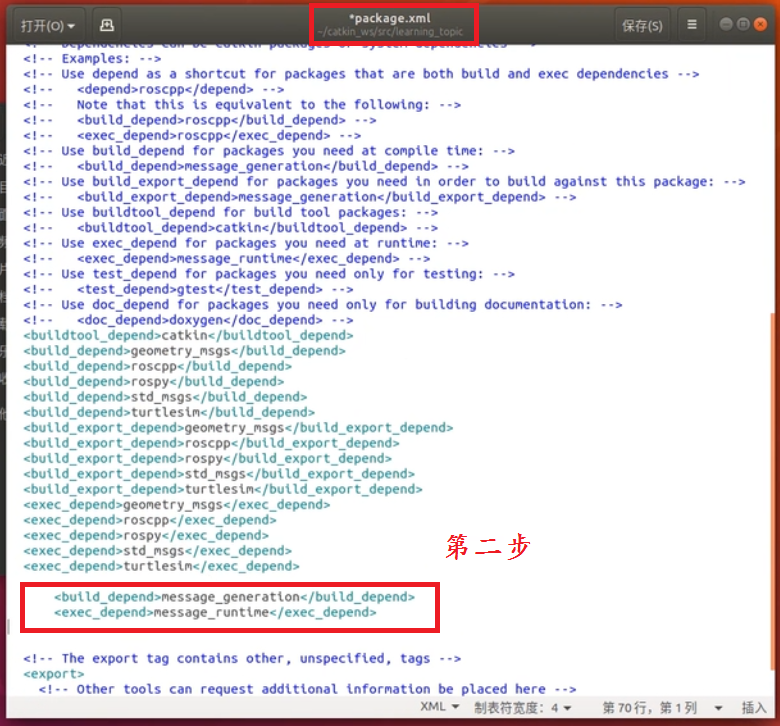Open line and column position dropdown
The height and width of the screenshot is (726, 780).
coord(662,707)
